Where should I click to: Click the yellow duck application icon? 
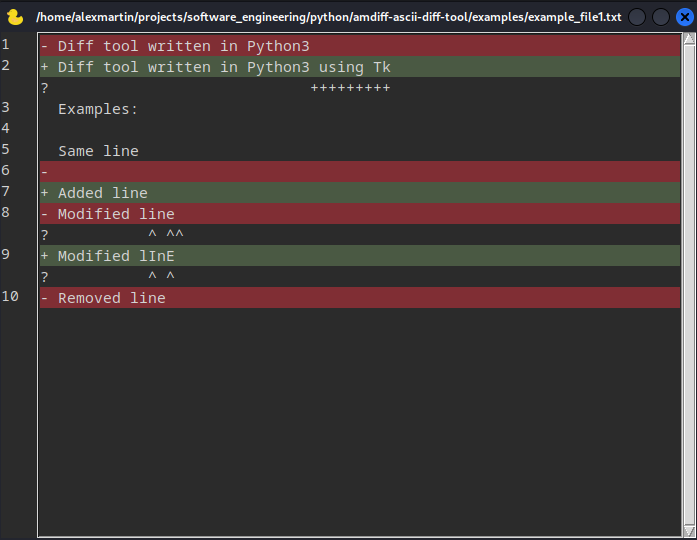[x=15, y=17]
